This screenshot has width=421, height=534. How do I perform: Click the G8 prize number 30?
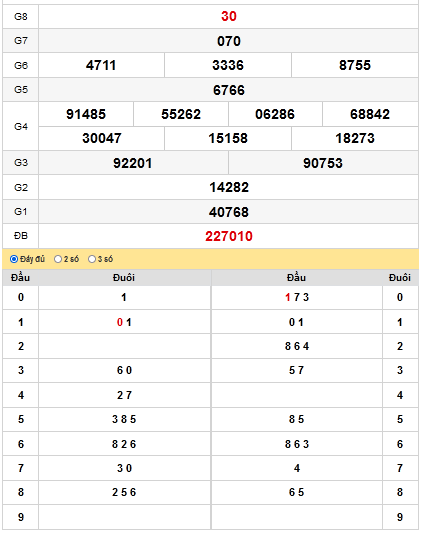click(229, 16)
